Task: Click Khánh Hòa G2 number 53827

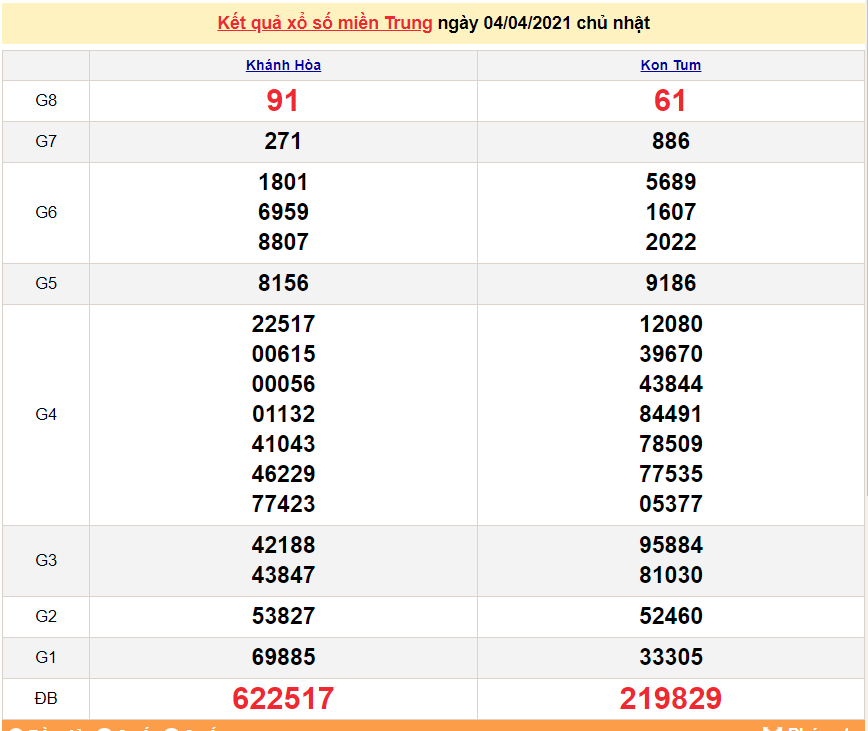Action: (283, 617)
